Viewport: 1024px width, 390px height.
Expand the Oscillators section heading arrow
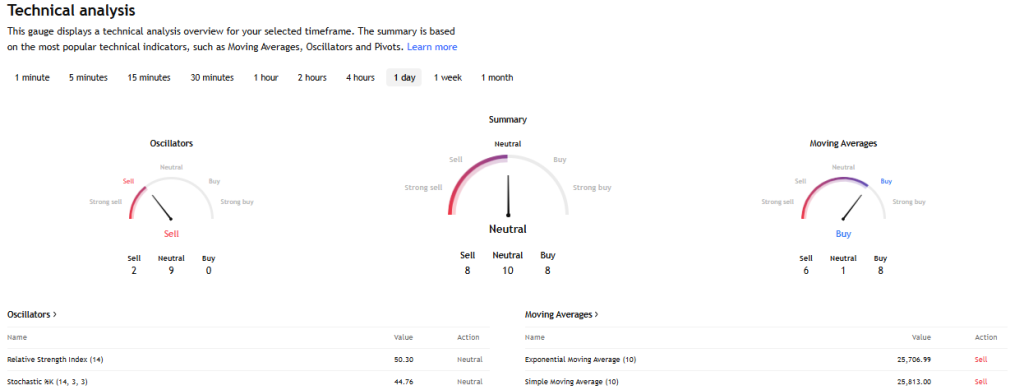tap(54, 315)
